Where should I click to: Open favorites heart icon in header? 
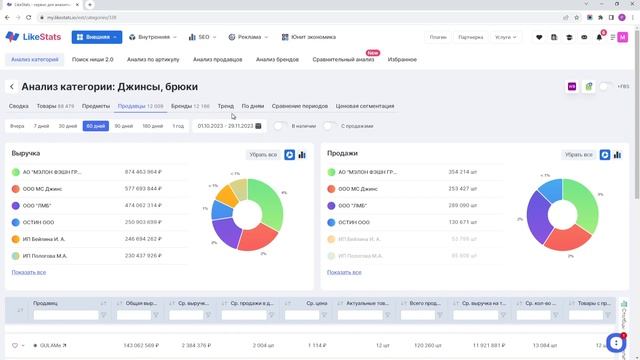point(539,37)
